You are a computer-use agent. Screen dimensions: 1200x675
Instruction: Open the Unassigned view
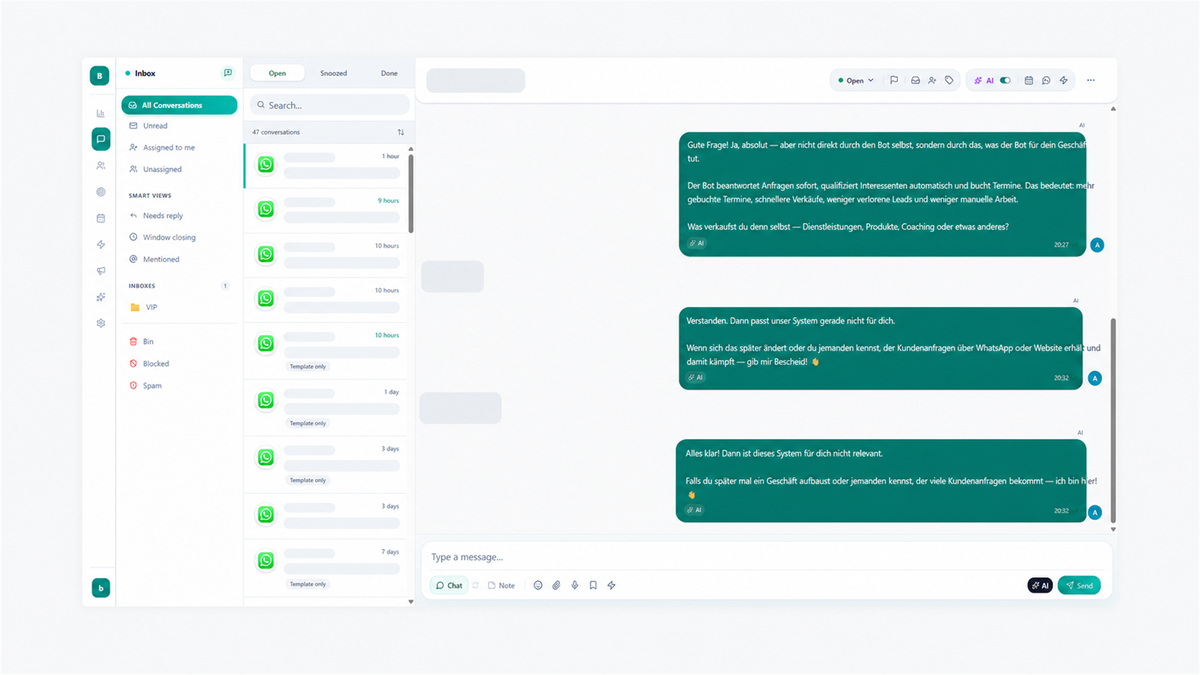[x=179, y=169]
